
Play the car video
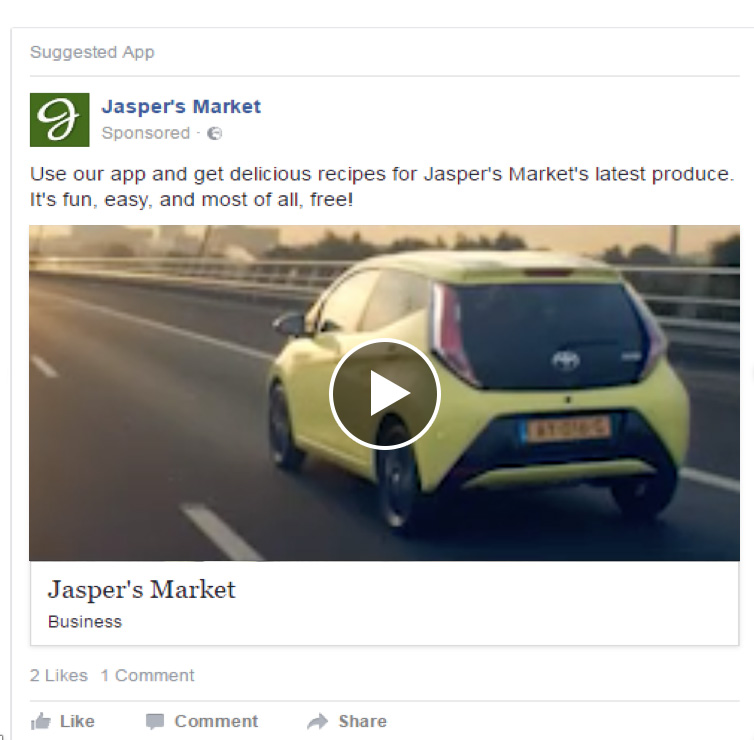[x=385, y=394]
